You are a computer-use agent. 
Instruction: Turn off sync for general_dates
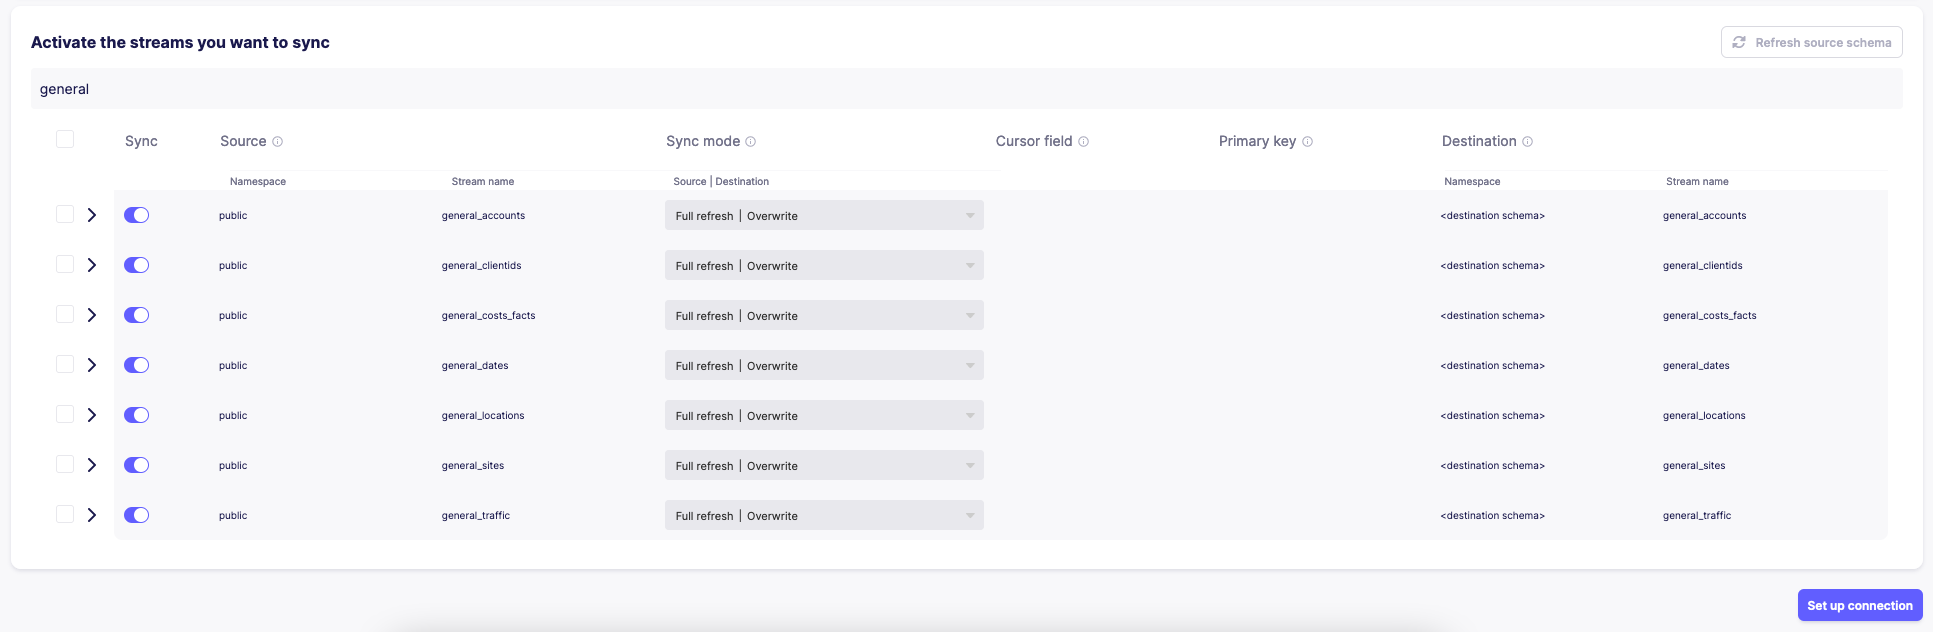click(x=137, y=365)
